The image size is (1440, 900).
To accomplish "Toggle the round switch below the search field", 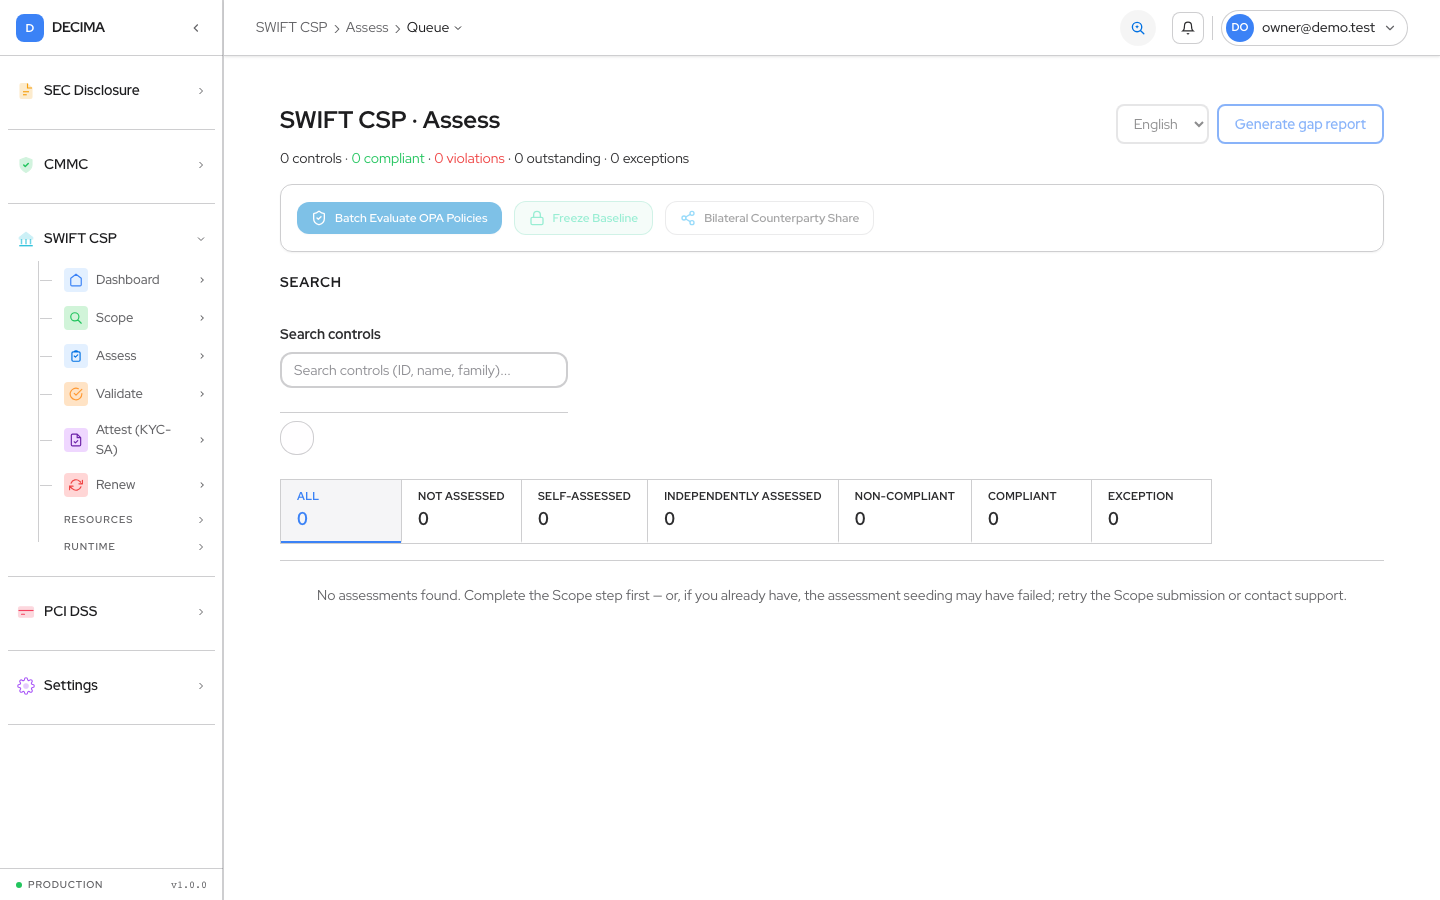I will click(297, 438).
